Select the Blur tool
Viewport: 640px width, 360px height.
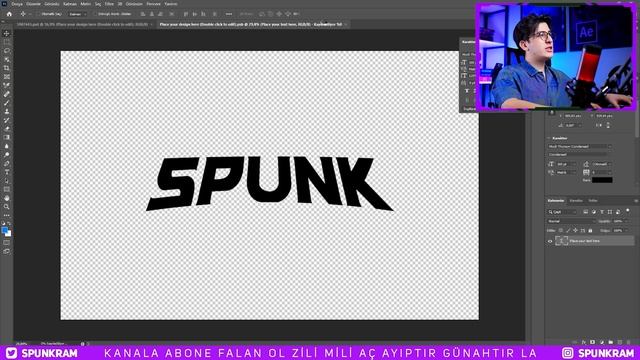pos(7,146)
